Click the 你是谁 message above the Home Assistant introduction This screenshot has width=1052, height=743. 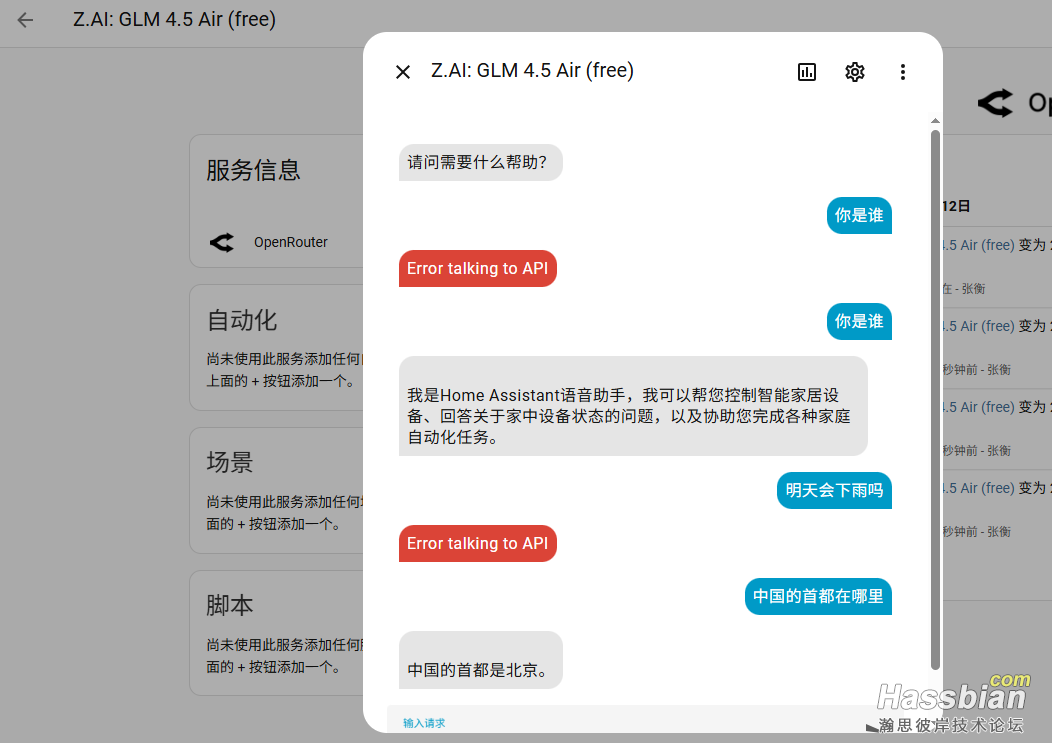click(x=859, y=321)
